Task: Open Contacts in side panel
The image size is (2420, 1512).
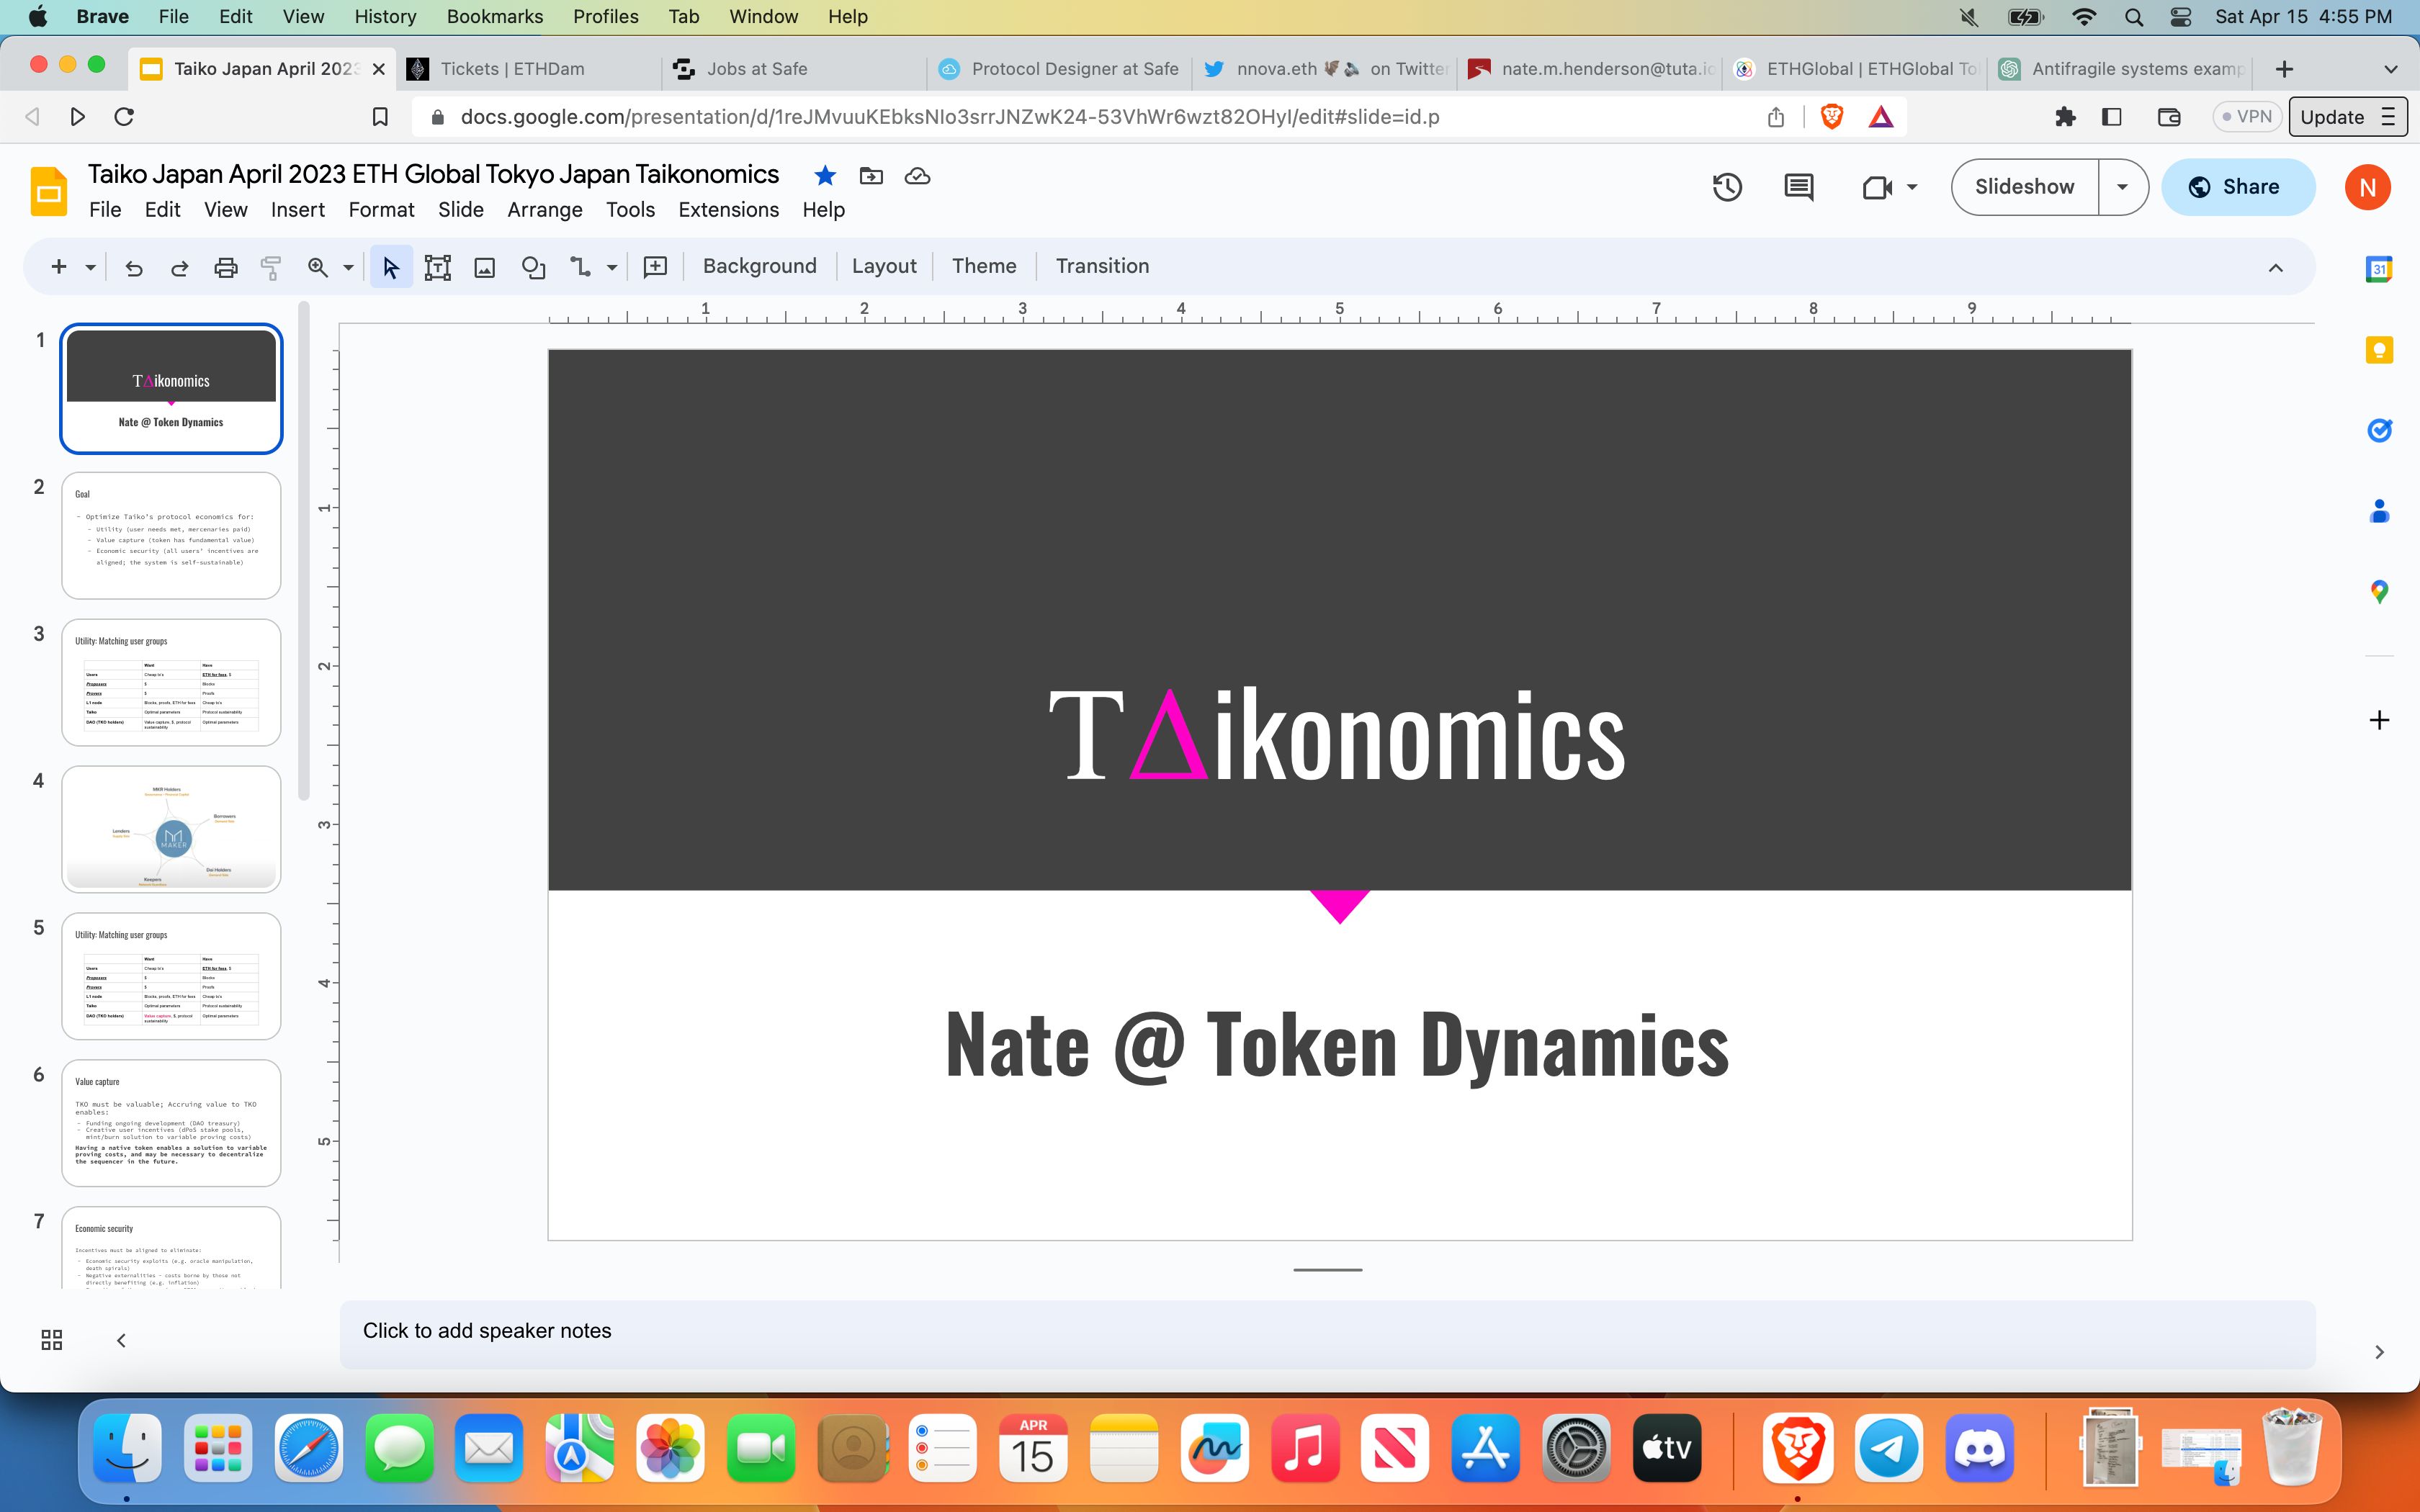Action: pos(2379,511)
